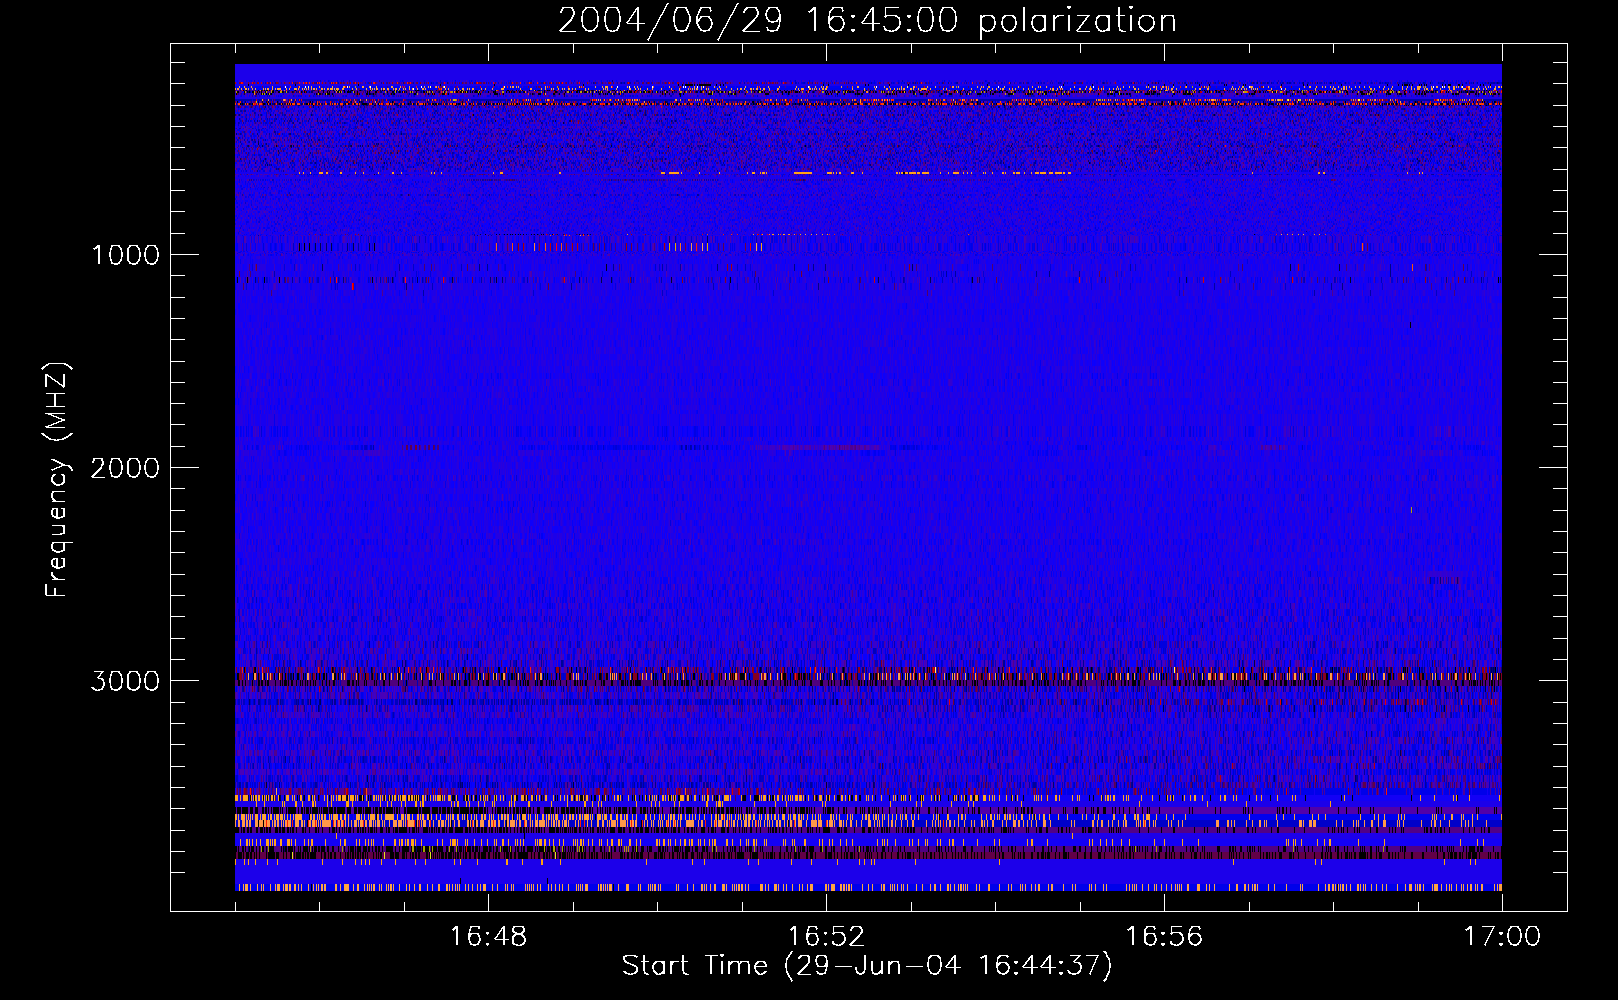The height and width of the screenshot is (1000, 1618).
Task: Select the "1000" frequency axis label
Action: (125, 255)
